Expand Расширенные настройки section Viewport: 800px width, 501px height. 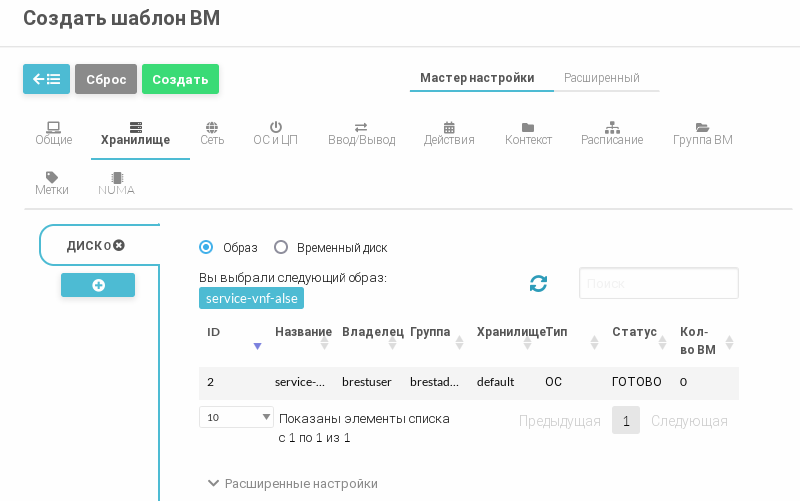click(x=292, y=483)
